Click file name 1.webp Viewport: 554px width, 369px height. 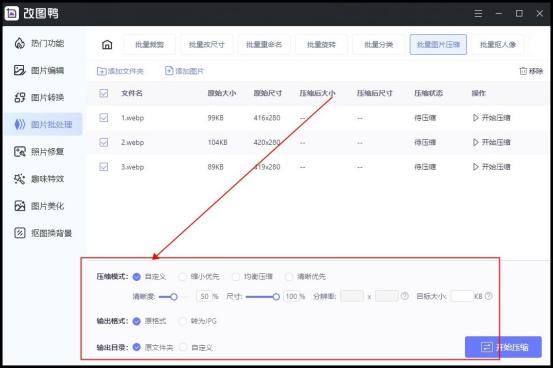point(132,118)
